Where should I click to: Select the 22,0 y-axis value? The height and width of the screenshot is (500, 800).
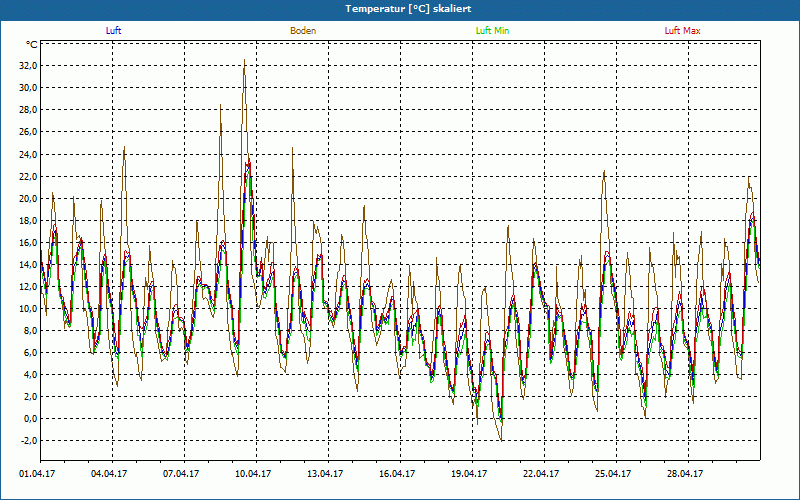coord(28,176)
